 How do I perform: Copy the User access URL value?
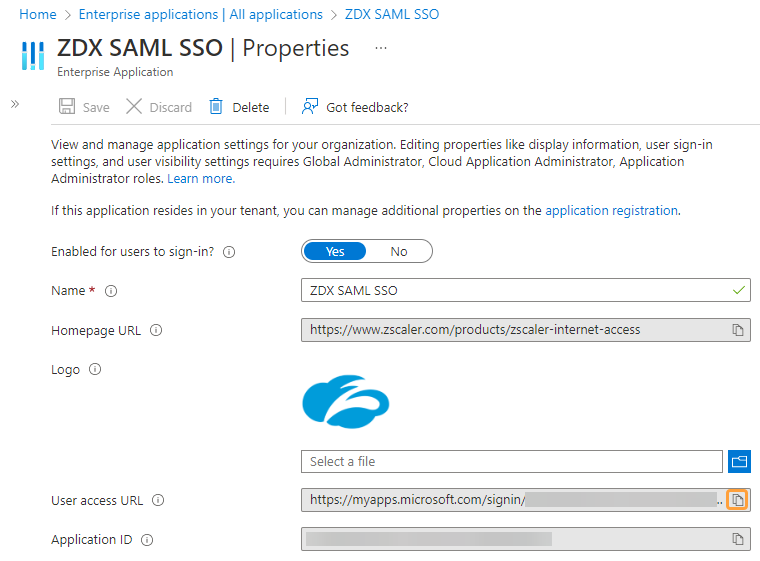tap(737, 499)
